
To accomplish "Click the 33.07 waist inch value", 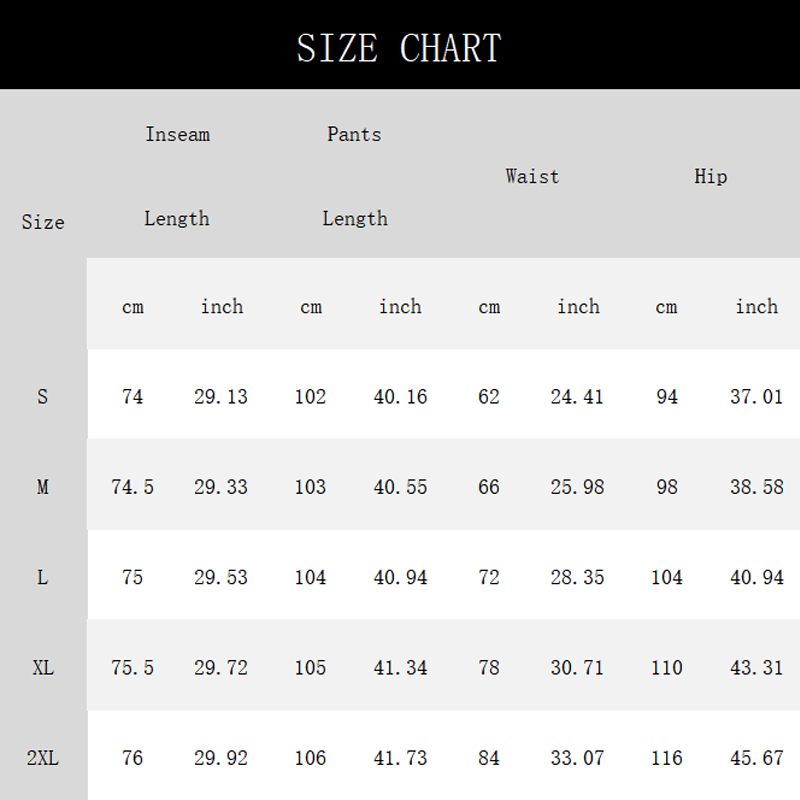I will point(577,758).
